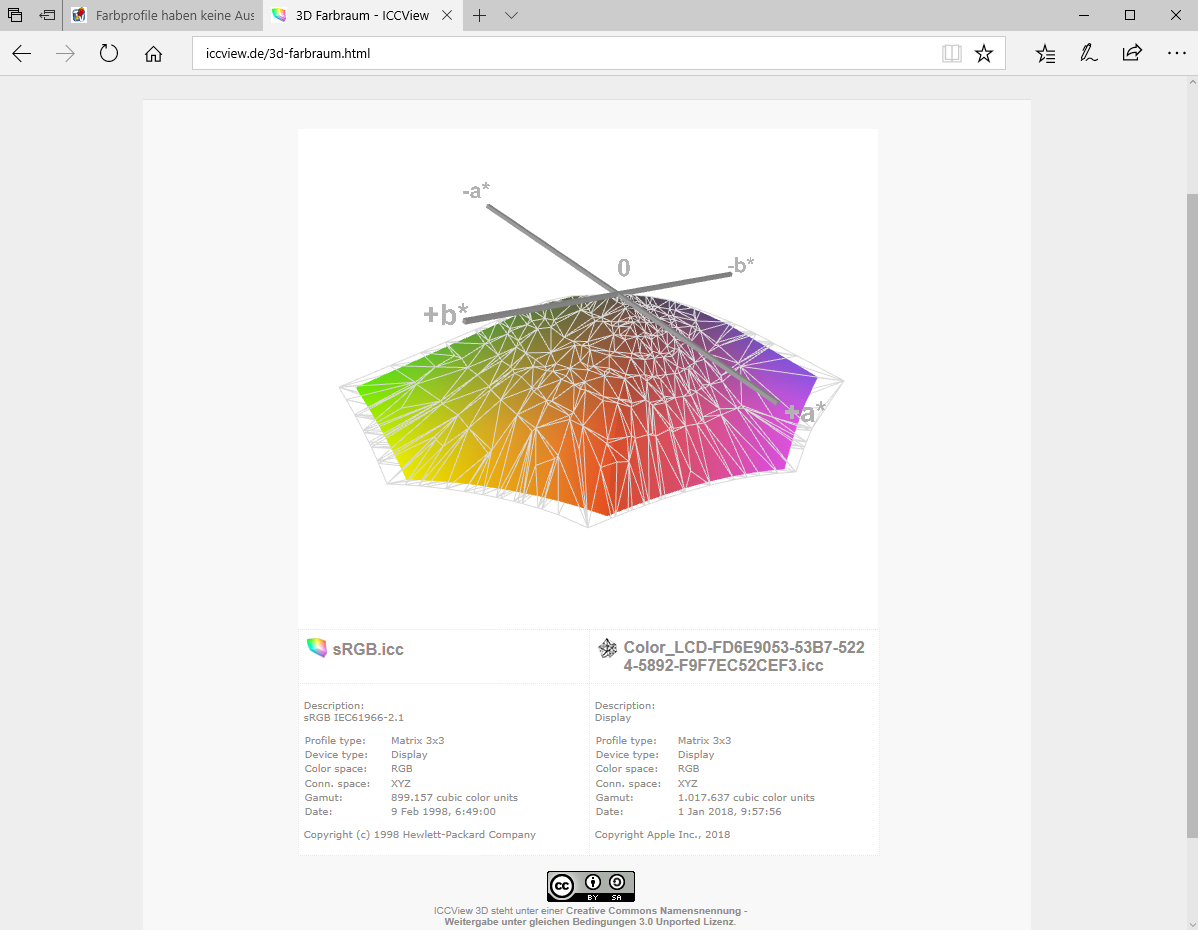
Task: Click the Creative Commons Namensnennung license link
Action: pyautogui.click(x=655, y=911)
